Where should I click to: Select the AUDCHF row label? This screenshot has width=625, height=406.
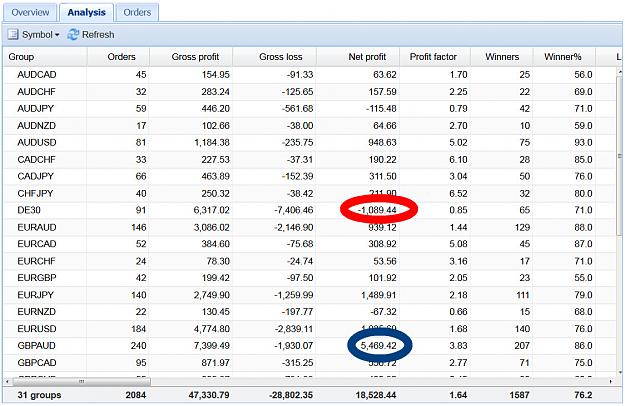(x=36, y=92)
